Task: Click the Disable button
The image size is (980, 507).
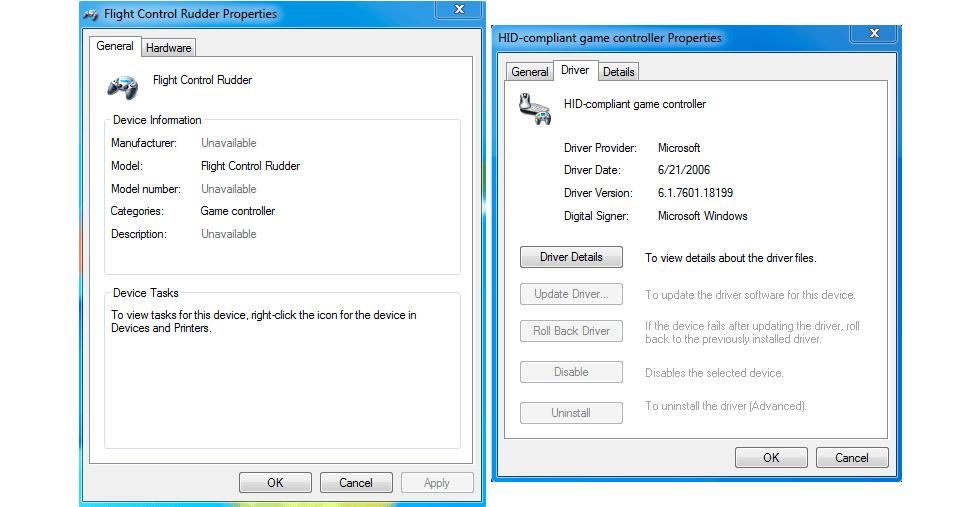Action: point(571,372)
